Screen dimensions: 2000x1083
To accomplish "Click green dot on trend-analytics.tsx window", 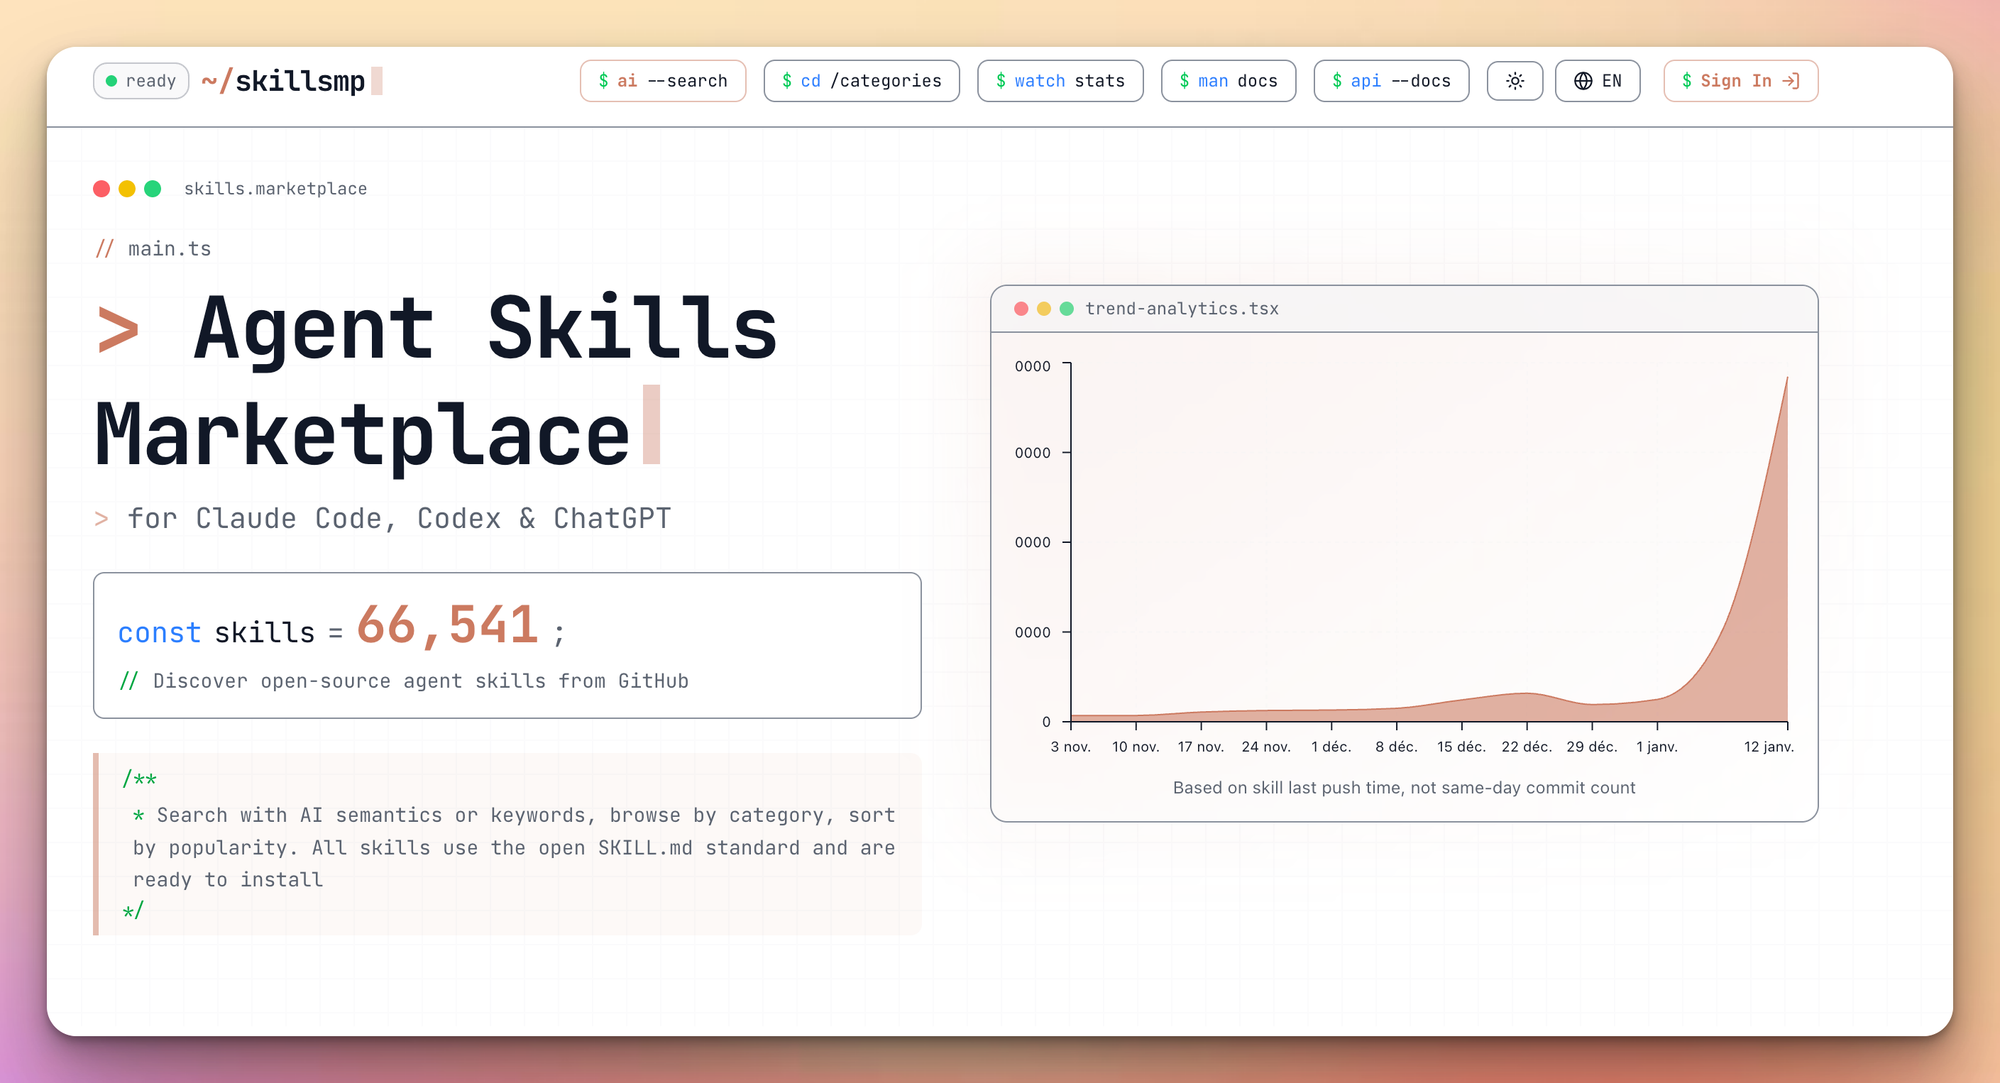I will [x=1067, y=309].
